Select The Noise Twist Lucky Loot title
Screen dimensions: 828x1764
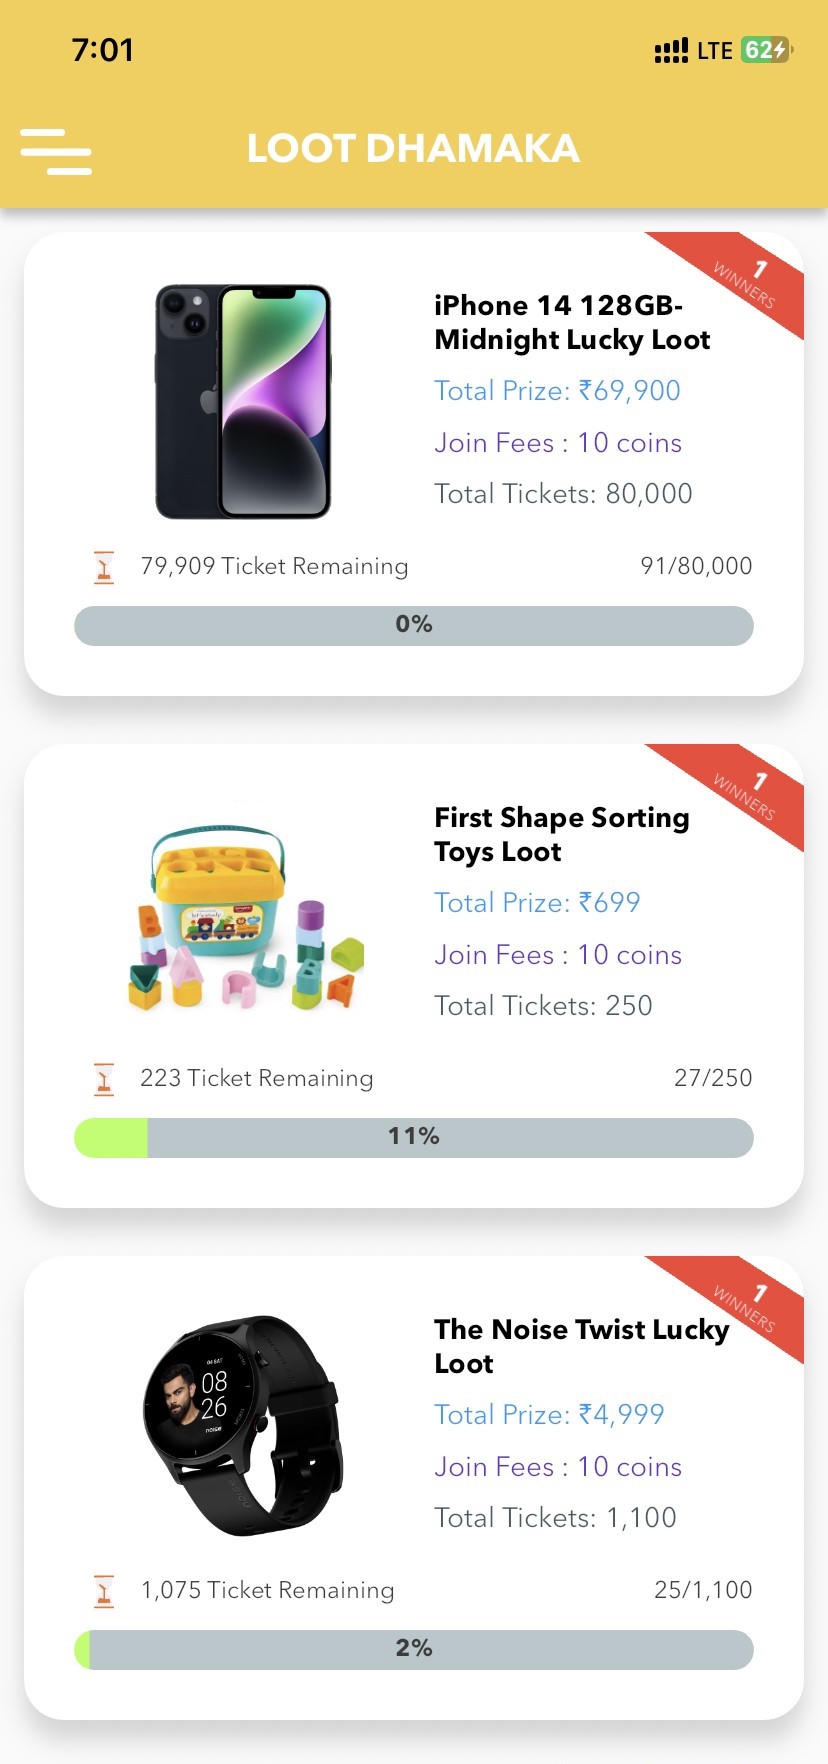coord(581,1346)
